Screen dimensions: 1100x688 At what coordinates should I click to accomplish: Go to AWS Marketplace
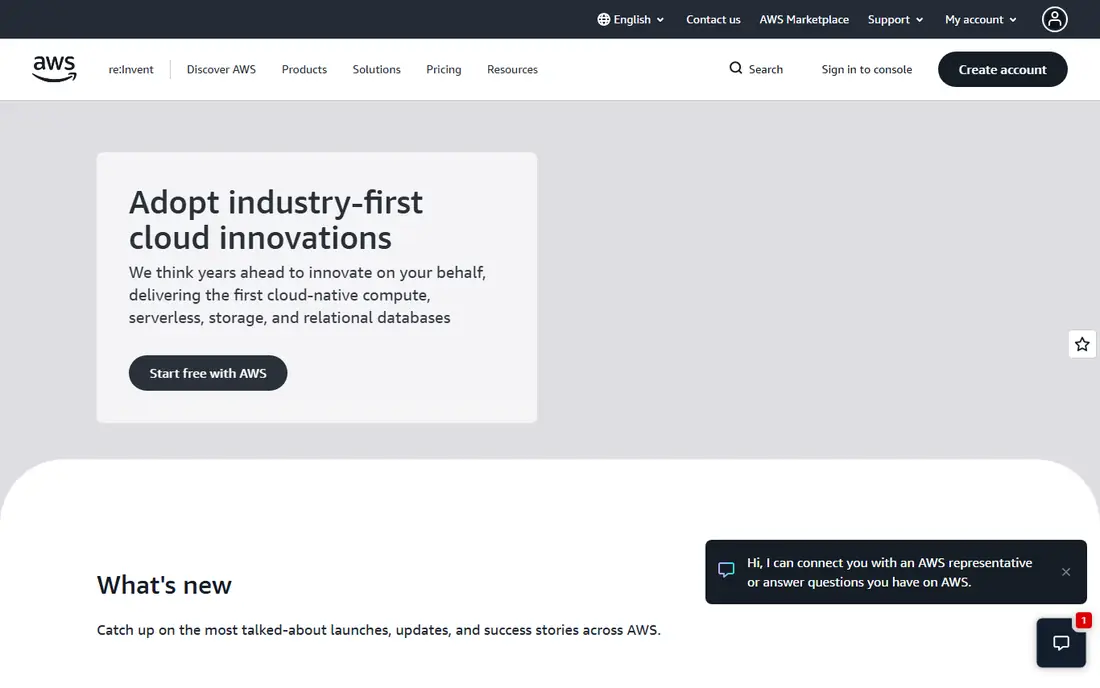pos(804,20)
